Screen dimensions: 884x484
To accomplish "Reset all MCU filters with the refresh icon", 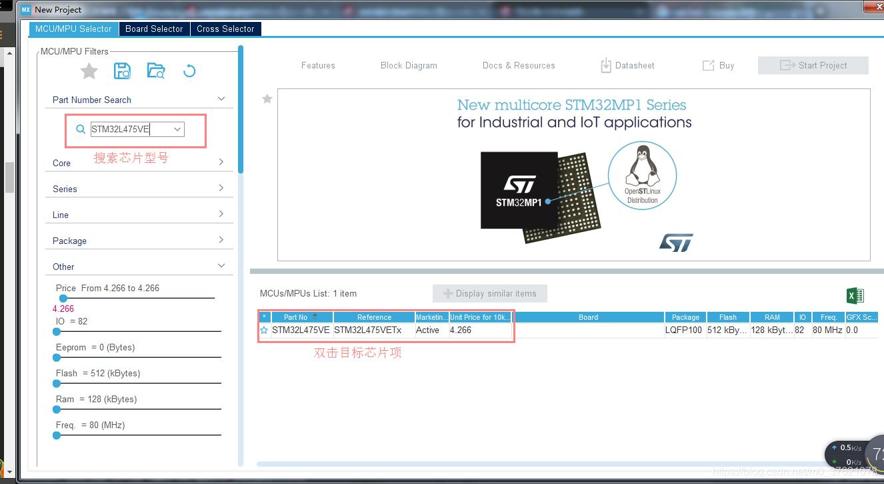I will 189,71.
